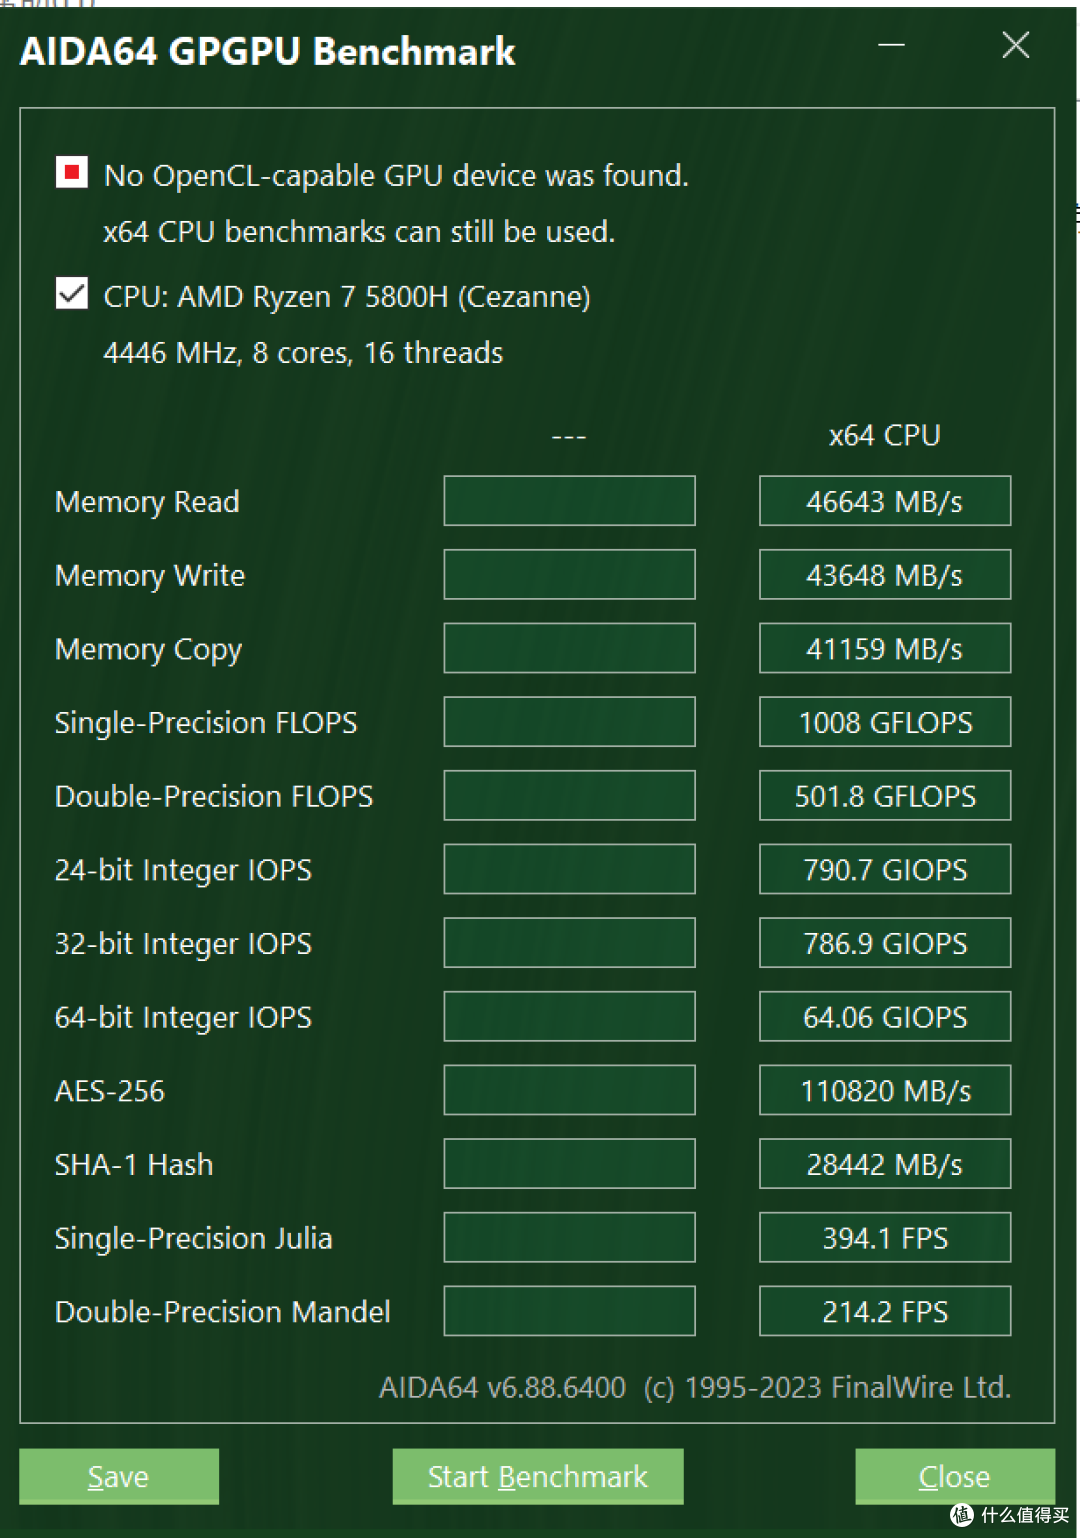Image resolution: width=1080 pixels, height=1538 pixels.
Task: Toggle the OpenCL GPU device checkbox
Action: pos(72,173)
